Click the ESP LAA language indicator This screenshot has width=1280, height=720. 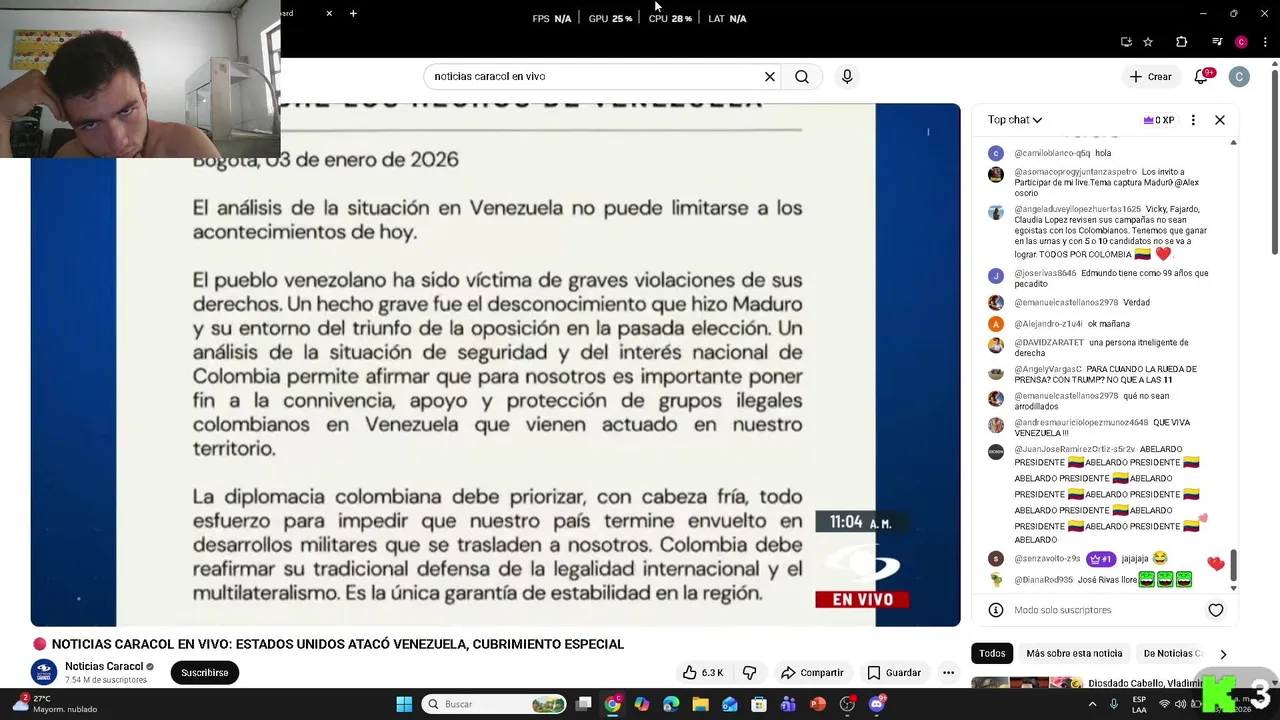(x=1139, y=704)
